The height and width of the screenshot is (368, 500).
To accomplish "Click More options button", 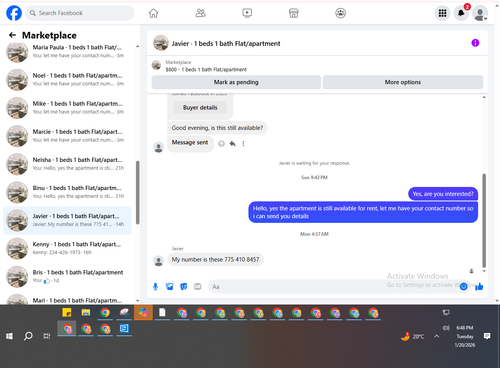I will click(403, 82).
